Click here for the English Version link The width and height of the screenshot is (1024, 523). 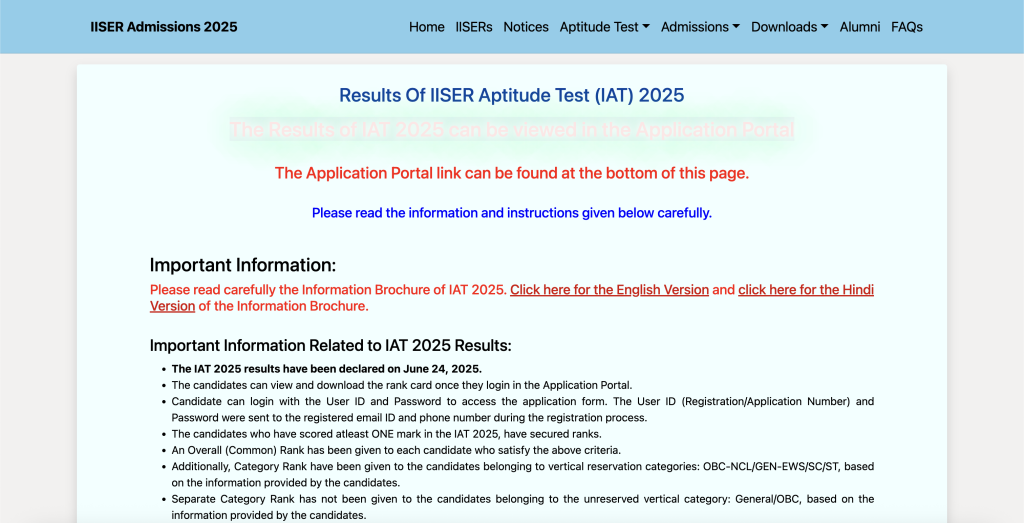tap(609, 290)
